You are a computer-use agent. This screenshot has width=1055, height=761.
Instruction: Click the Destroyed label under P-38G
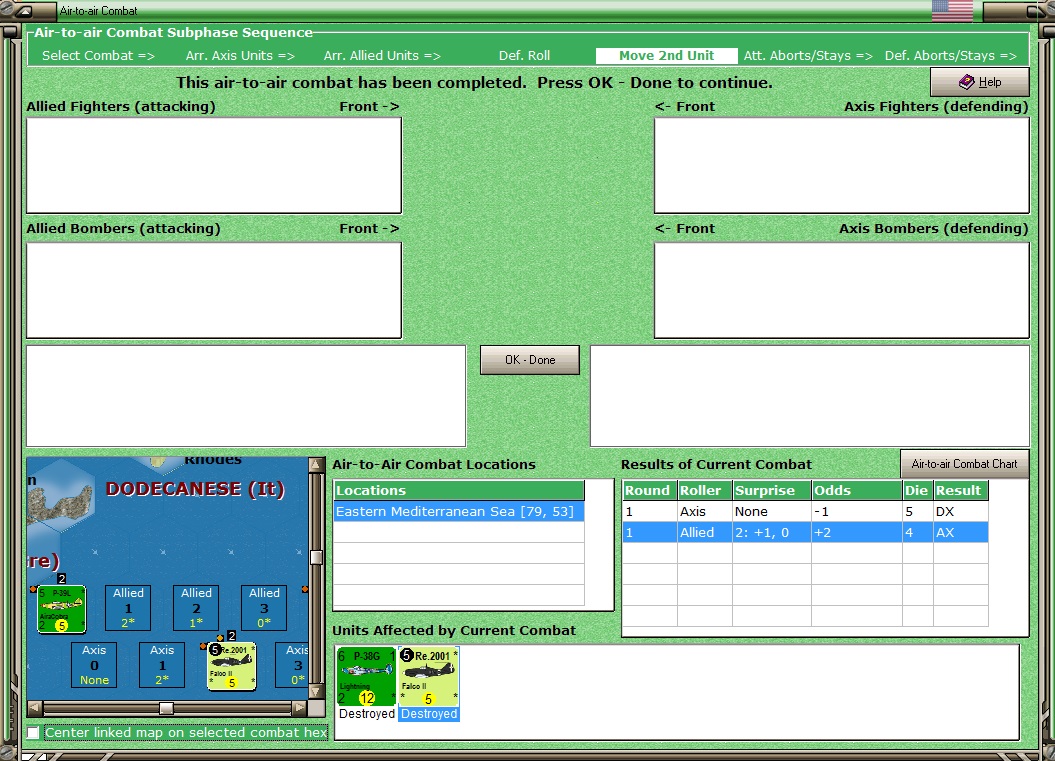point(367,714)
